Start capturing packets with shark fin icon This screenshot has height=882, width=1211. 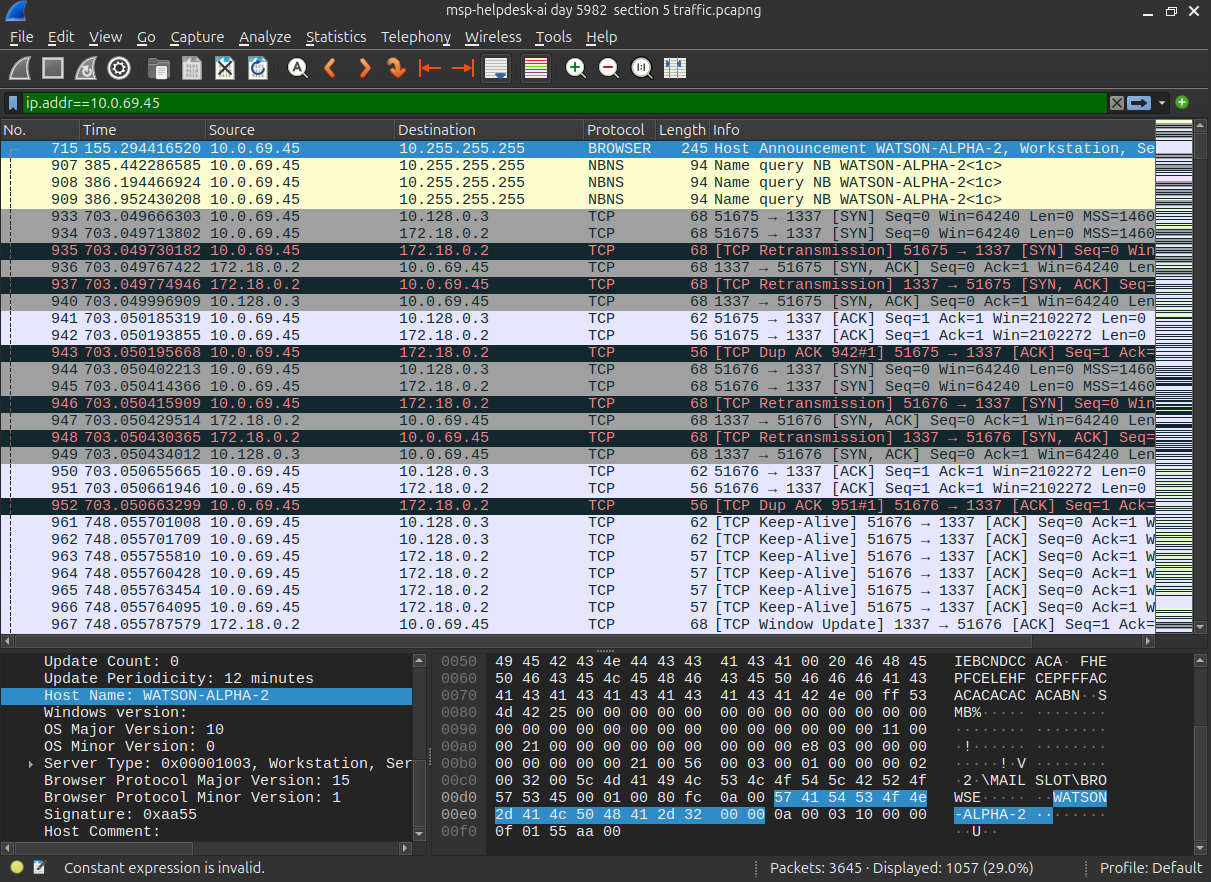[22, 68]
